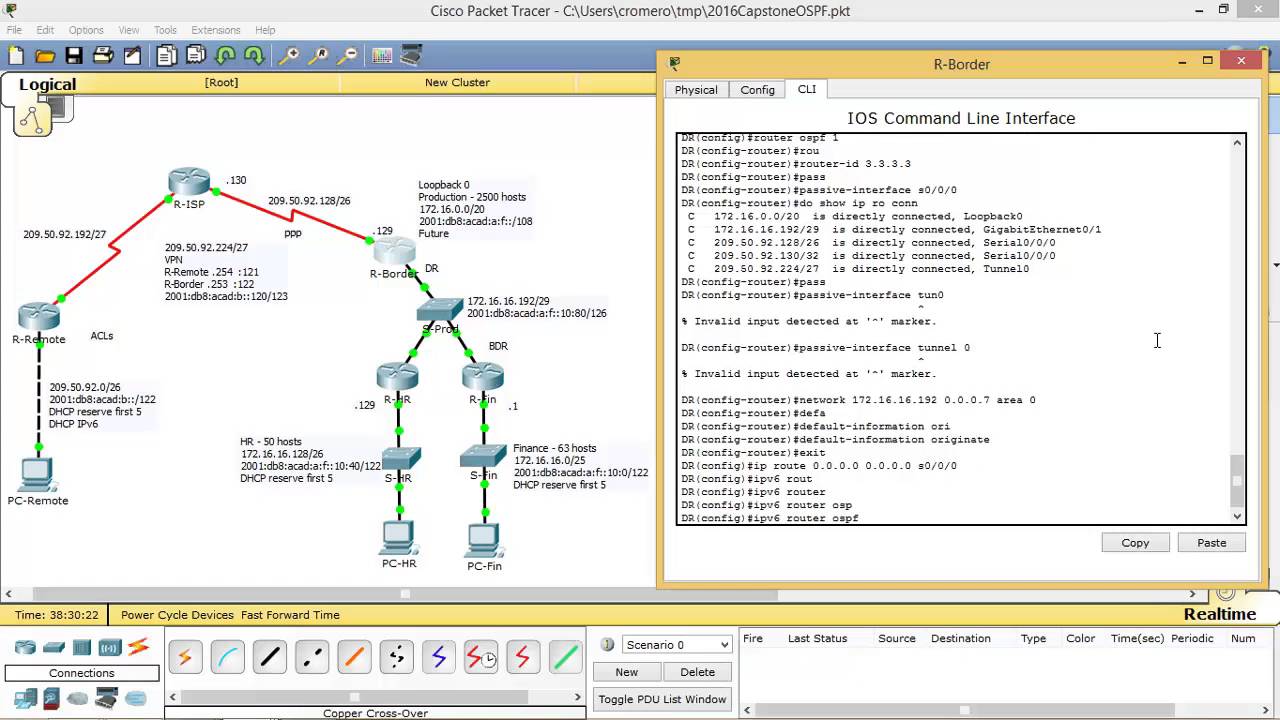Open the View menu

click(x=129, y=30)
